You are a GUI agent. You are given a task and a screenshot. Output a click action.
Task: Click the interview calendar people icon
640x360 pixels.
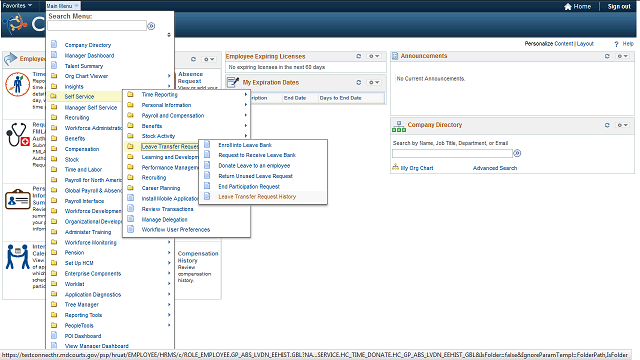tap(18, 257)
